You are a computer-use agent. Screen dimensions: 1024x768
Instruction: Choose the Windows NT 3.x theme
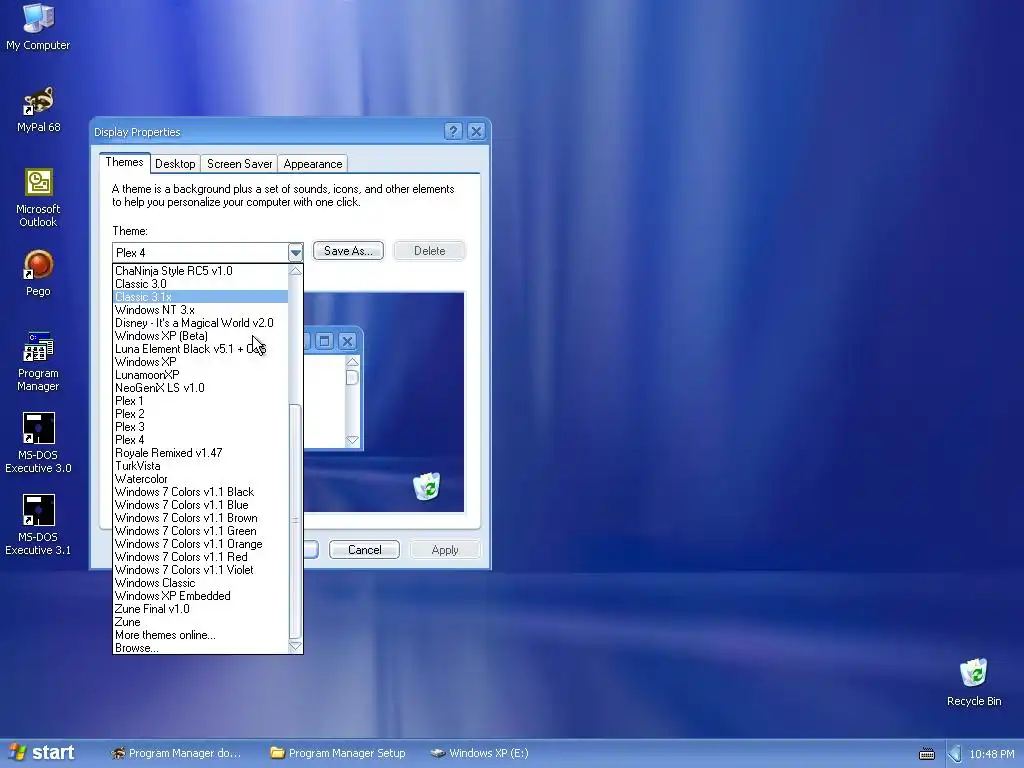pos(200,310)
